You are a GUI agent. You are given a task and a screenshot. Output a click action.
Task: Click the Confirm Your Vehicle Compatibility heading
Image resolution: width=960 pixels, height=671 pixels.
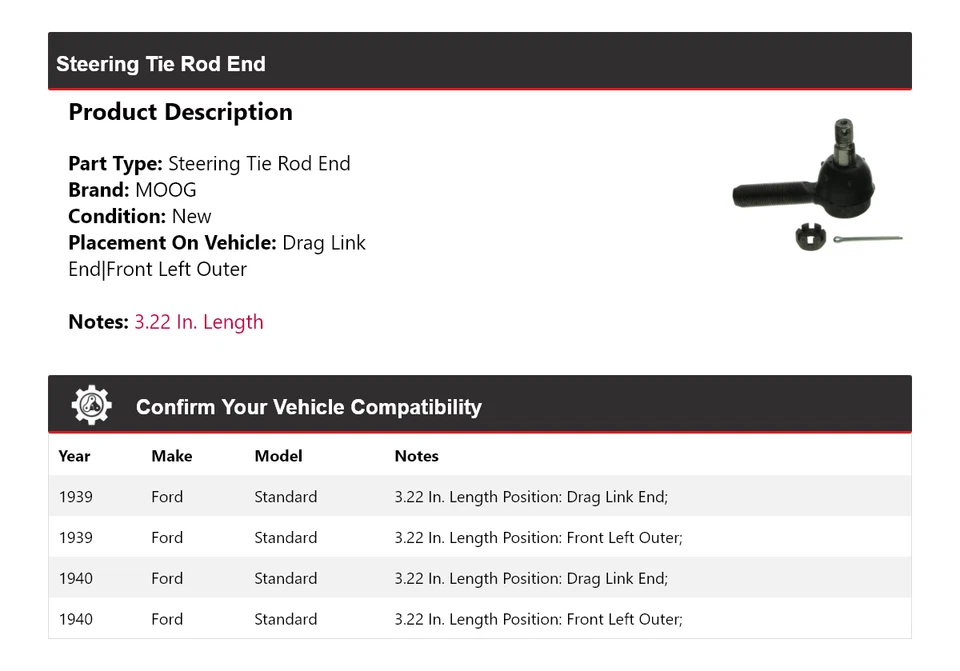tap(308, 407)
